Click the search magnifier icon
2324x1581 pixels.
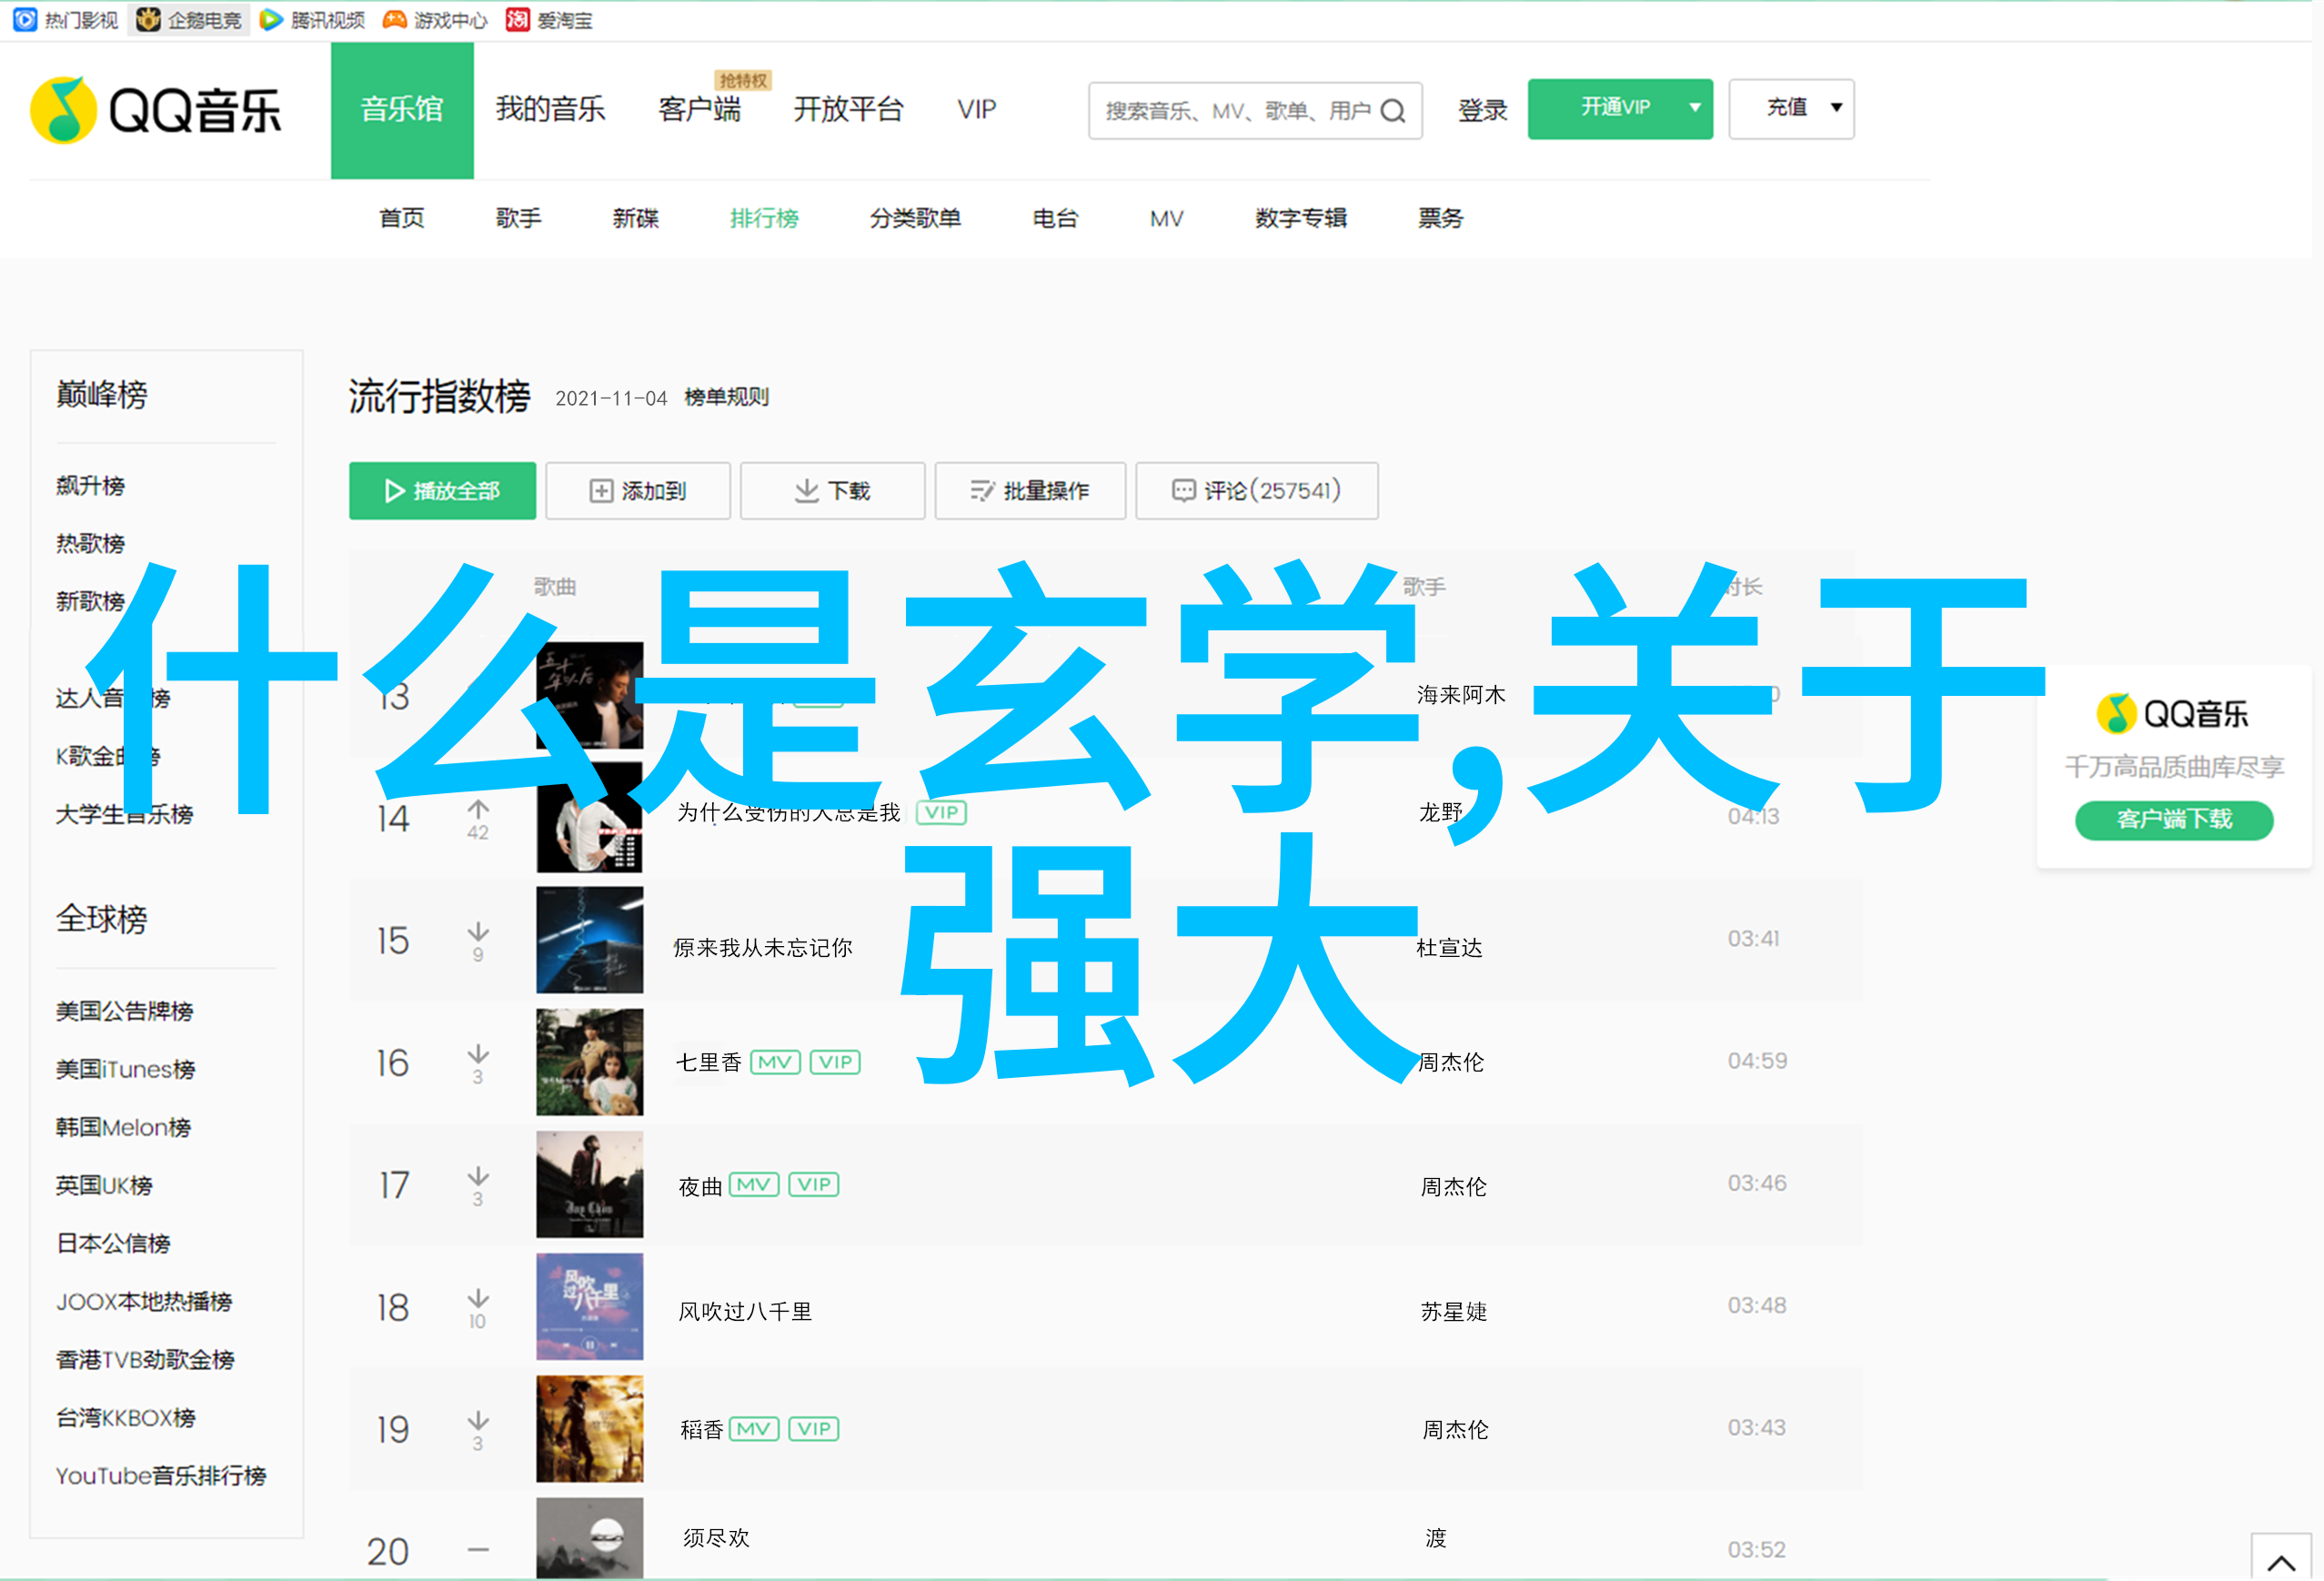[x=1393, y=111]
